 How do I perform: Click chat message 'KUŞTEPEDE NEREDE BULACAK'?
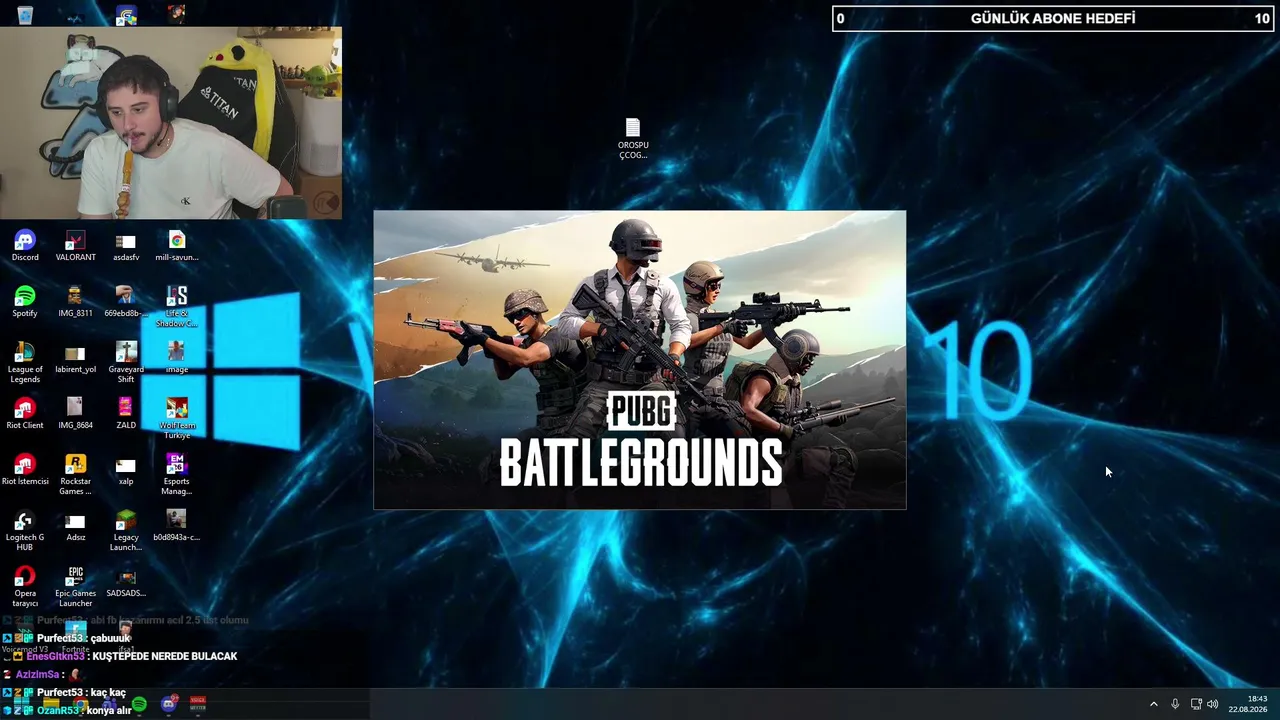click(x=165, y=656)
